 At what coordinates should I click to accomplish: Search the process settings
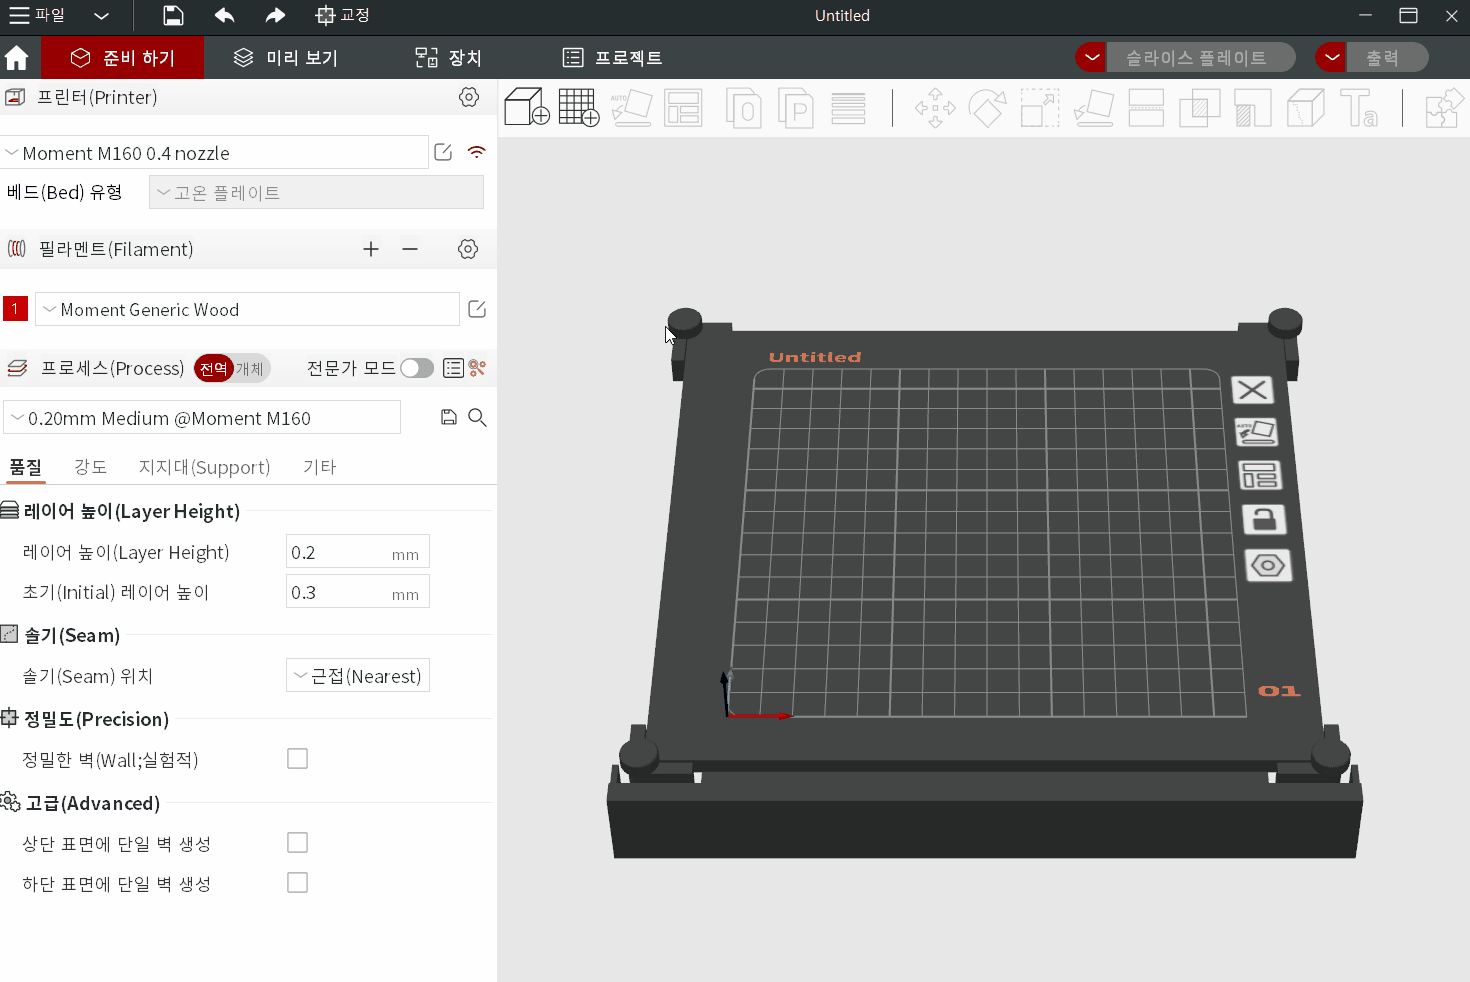[x=478, y=417]
